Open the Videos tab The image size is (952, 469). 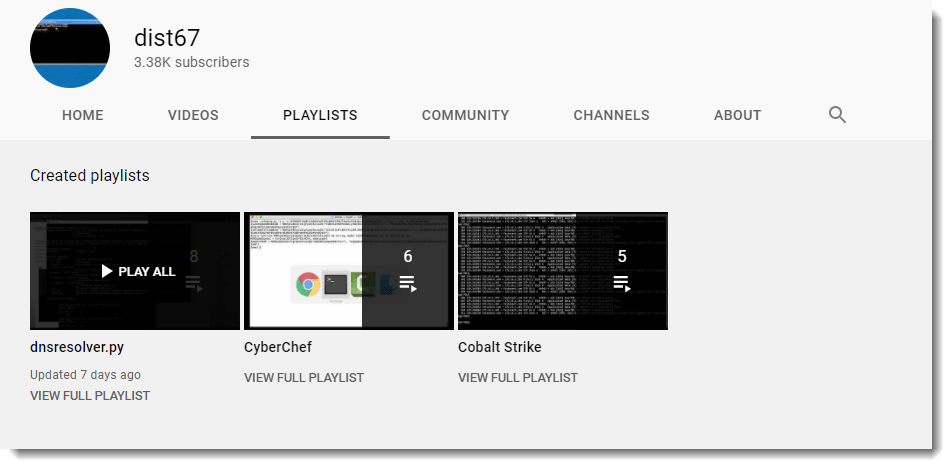pos(193,115)
